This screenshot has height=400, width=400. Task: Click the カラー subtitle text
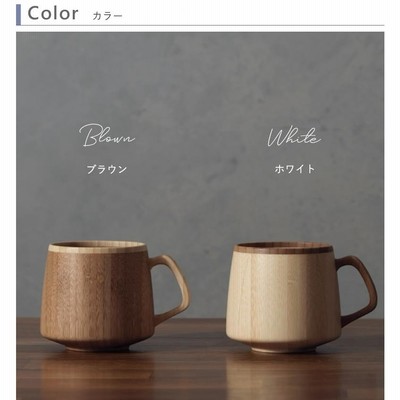click(107, 16)
